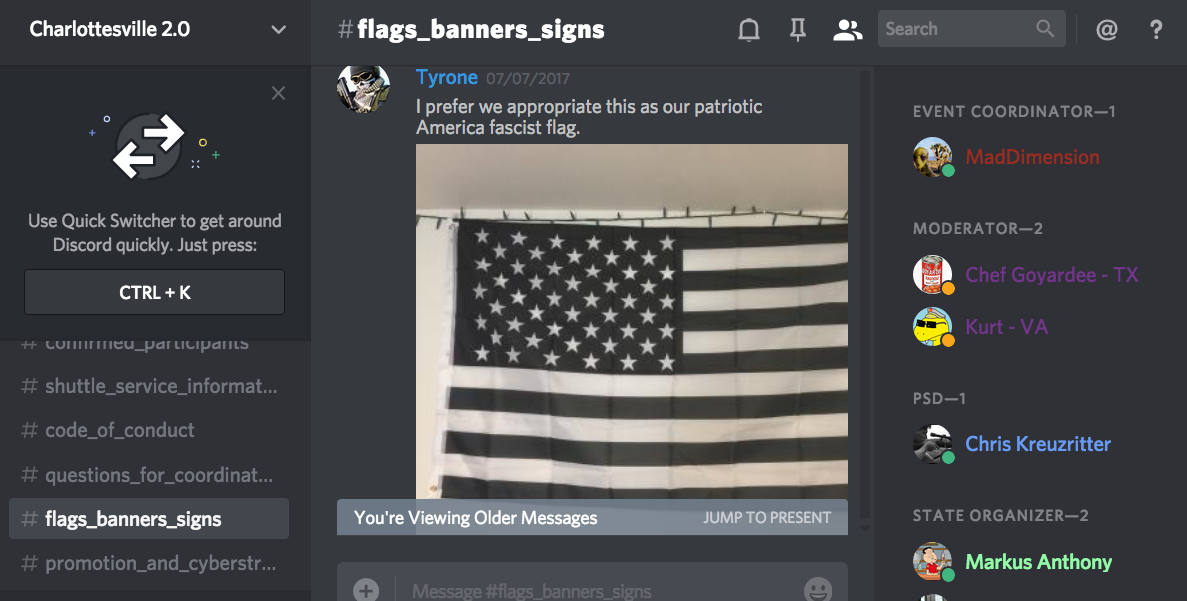Image resolution: width=1187 pixels, height=601 pixels.
Task: Dismiss the Quick Switcher tip
Action: [x=279, y=93]
